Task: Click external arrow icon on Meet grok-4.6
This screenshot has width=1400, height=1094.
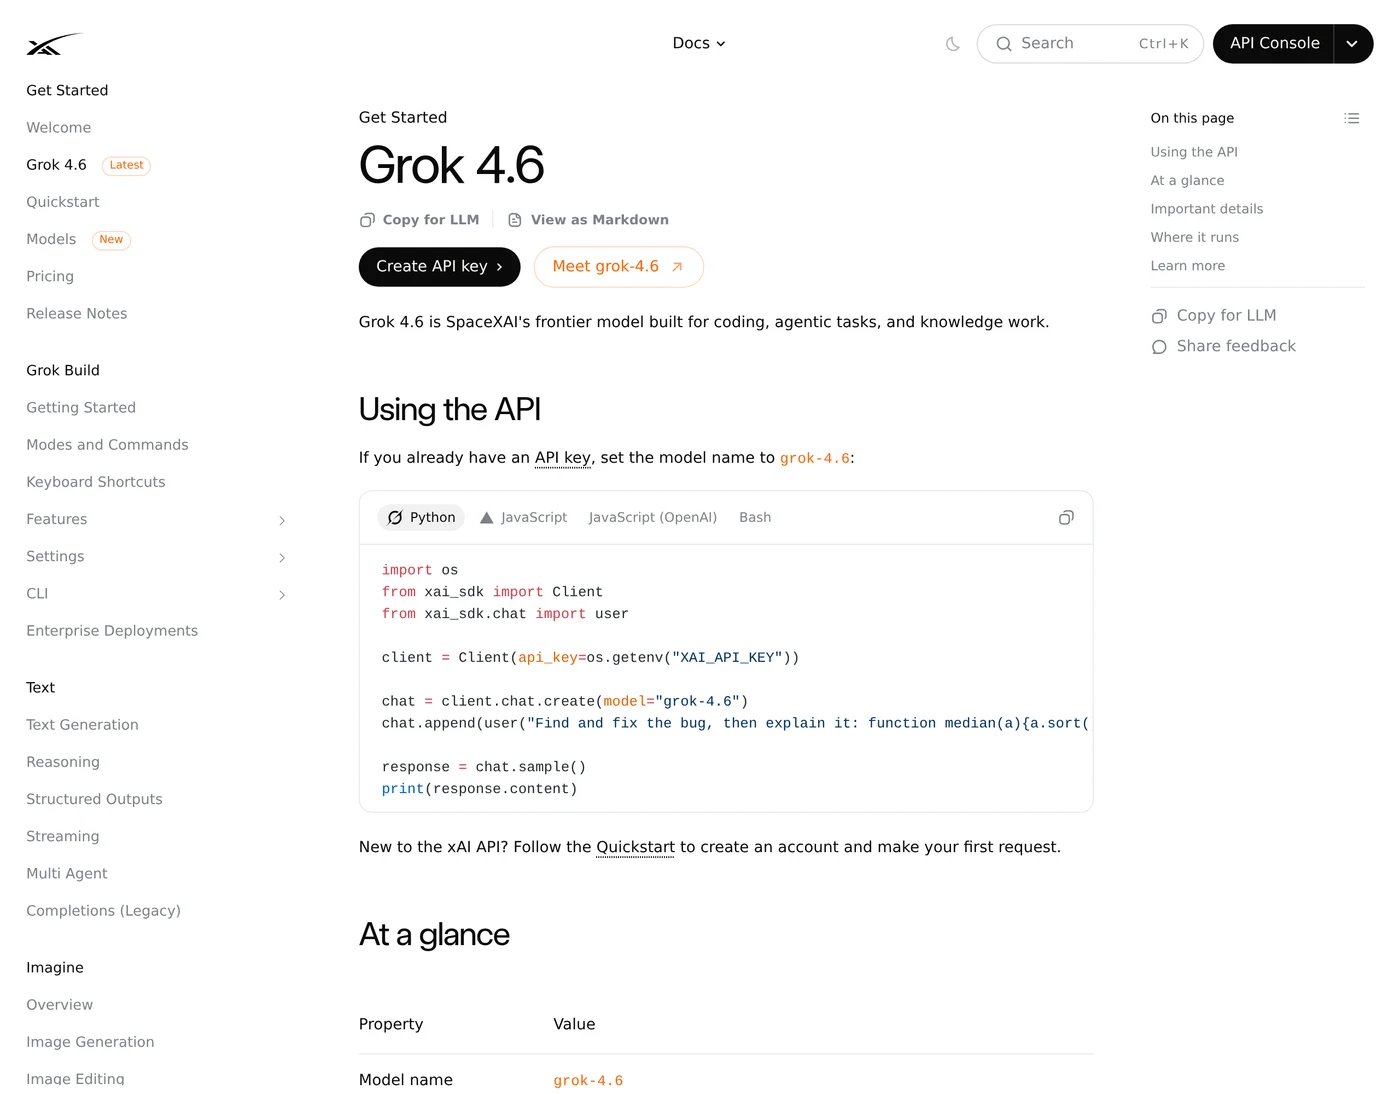Action: coord(677,267)
